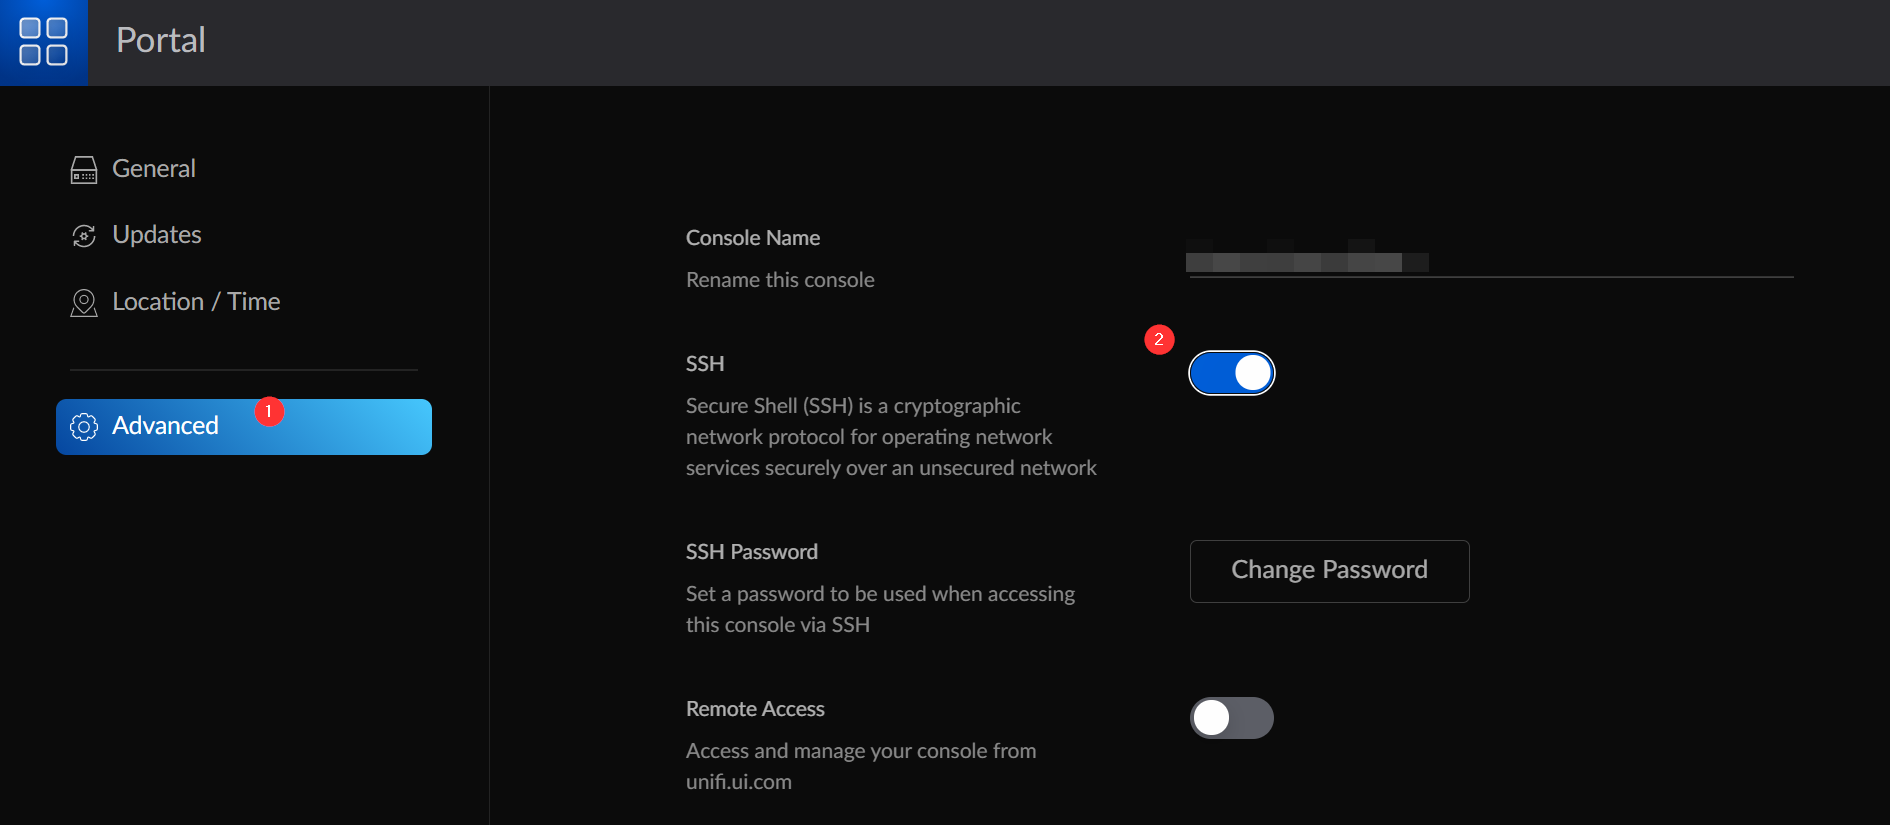This screenshot has height=825, width=1890.
Task: Click the Location pin icon
Action: coord(84,303)
